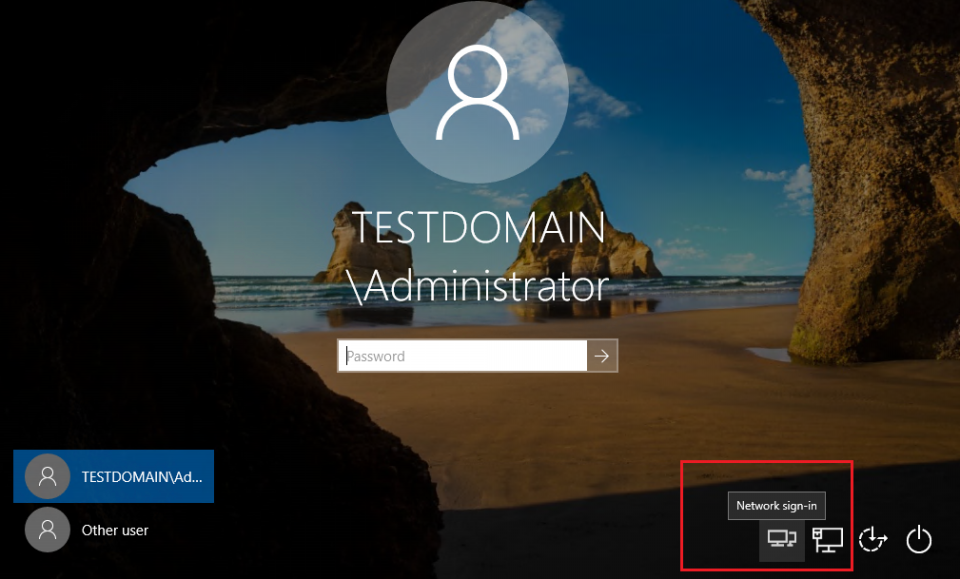
Task: Focus the Password input field
Action: (462, 356)
